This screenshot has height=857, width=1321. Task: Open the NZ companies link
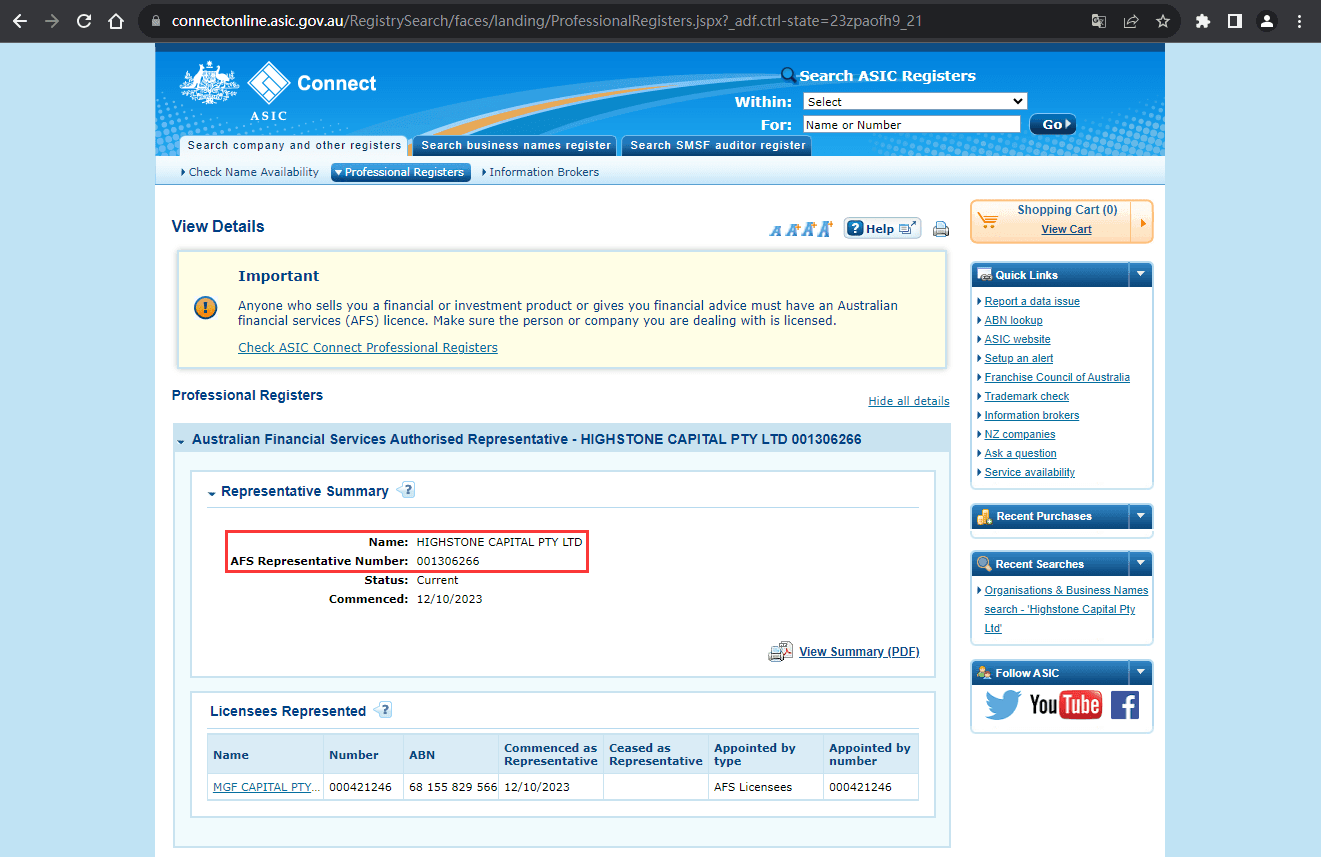click(x=1020, y=434)
